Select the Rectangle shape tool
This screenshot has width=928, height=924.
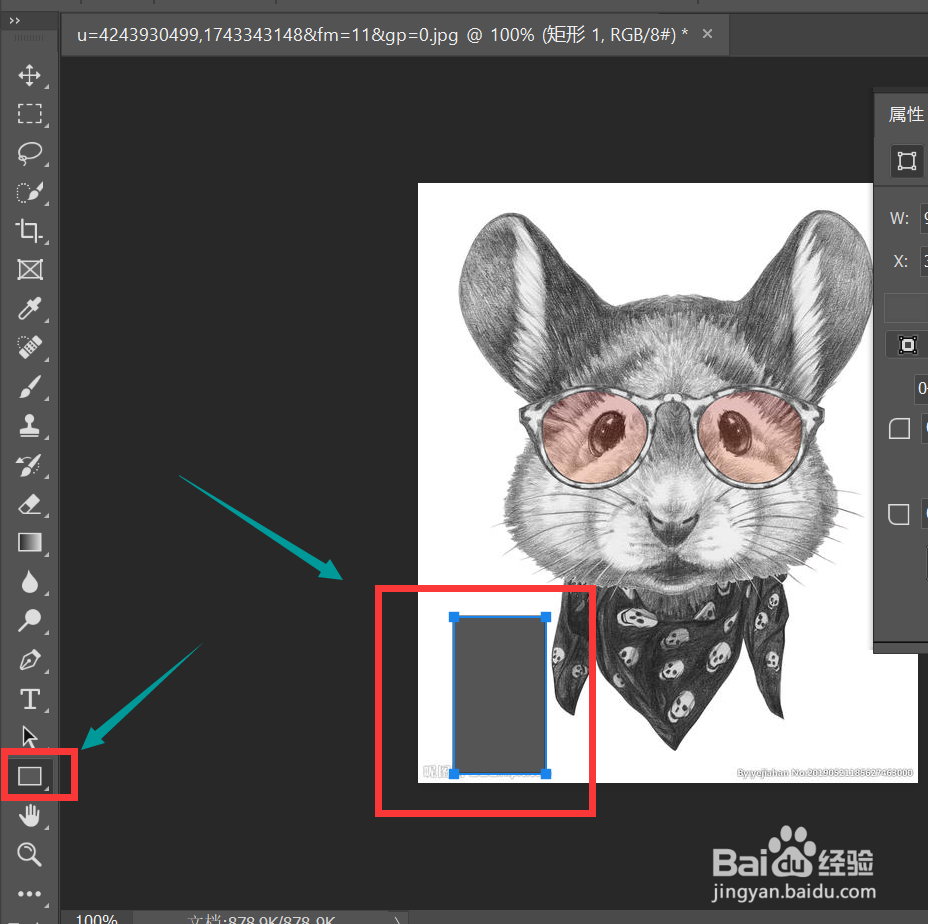[30, 776]
